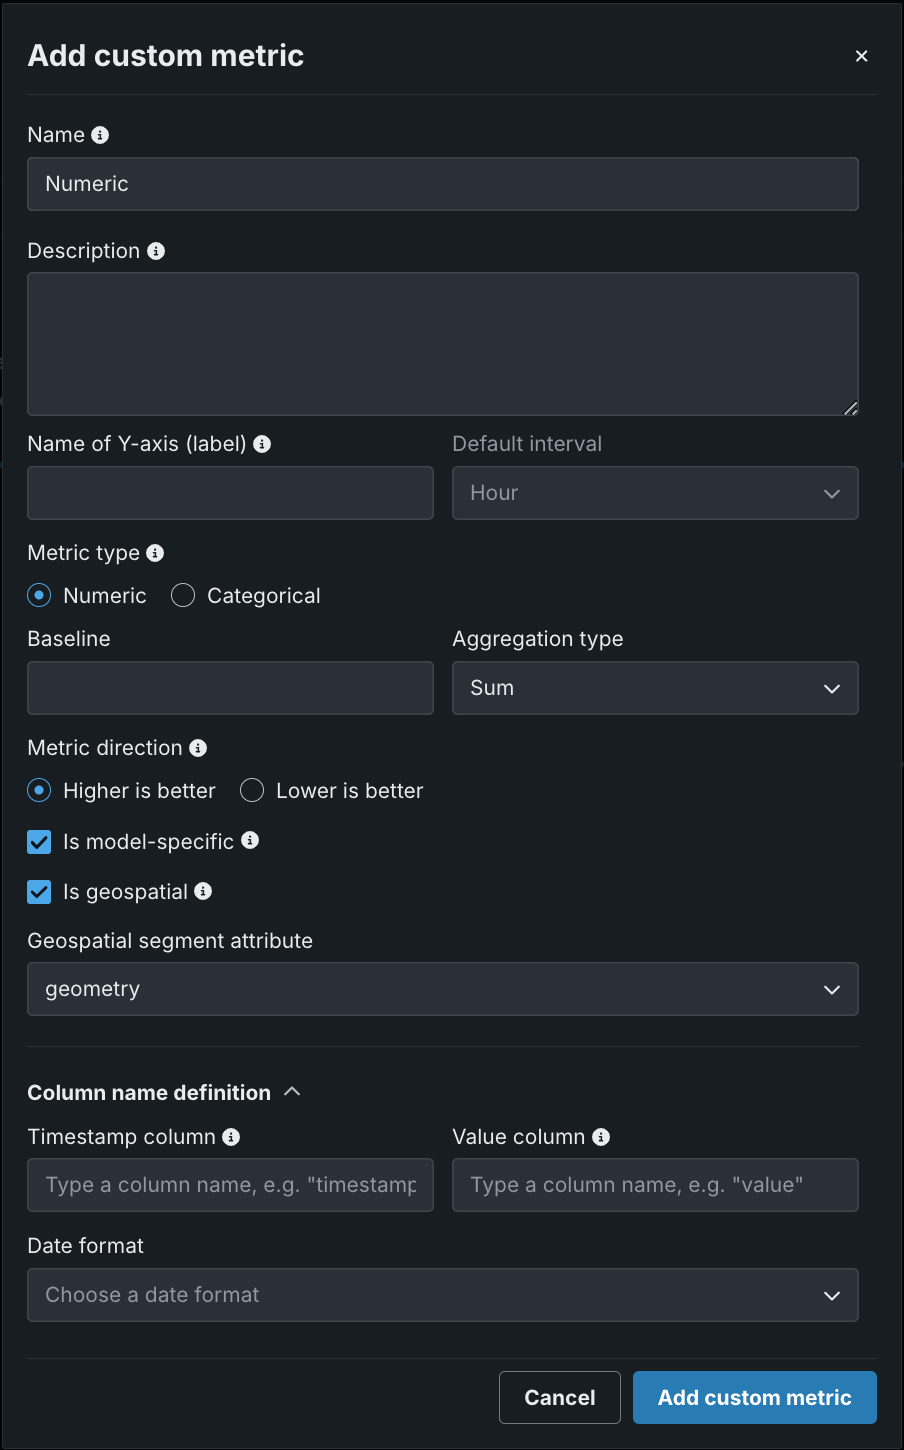Open Geospatial segment attribute dropdown
Image resolution: width=904 pixels, height=1450 pixels.
click(442, 989)
